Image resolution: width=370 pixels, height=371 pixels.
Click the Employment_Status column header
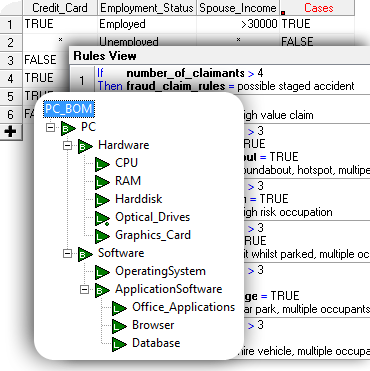pyautogui.click(x=147, y=8)
